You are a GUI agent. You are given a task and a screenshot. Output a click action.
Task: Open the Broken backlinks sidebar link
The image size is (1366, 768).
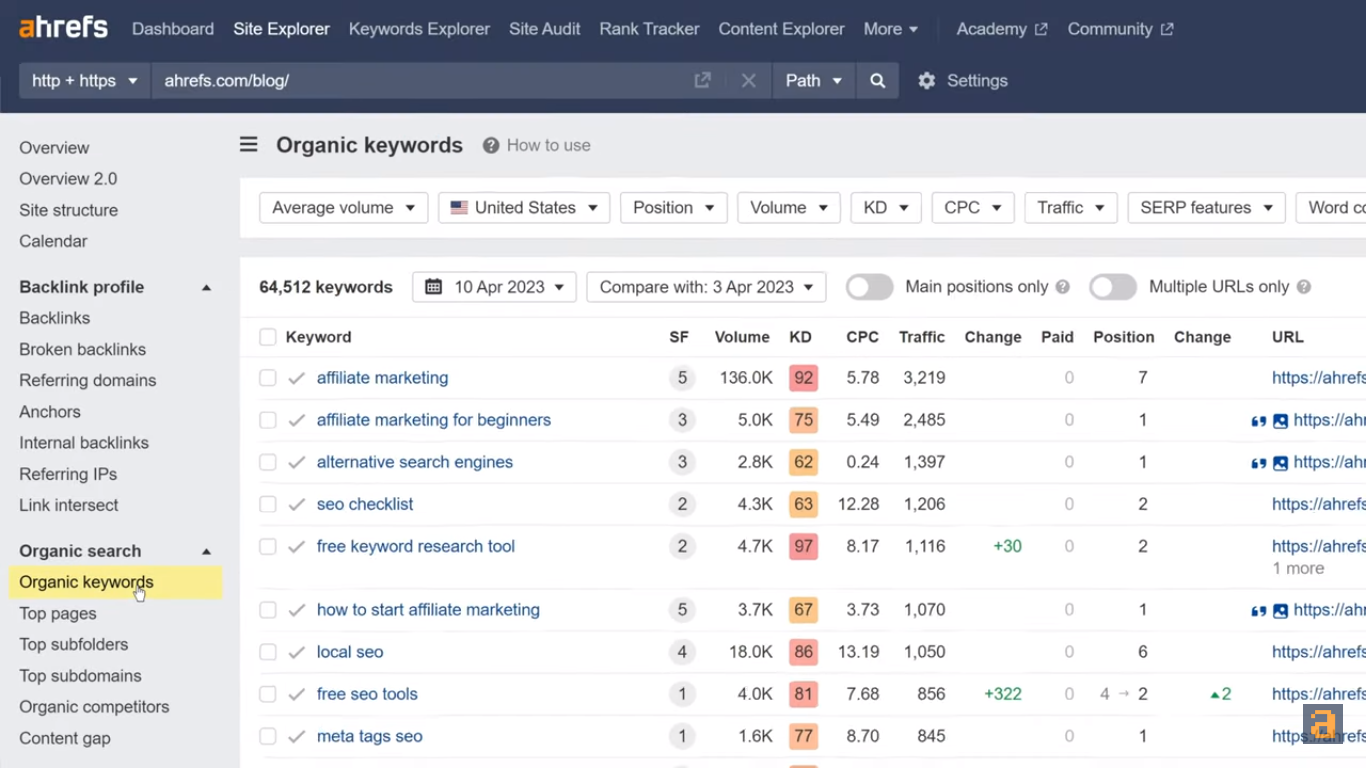tap(82, 349)
